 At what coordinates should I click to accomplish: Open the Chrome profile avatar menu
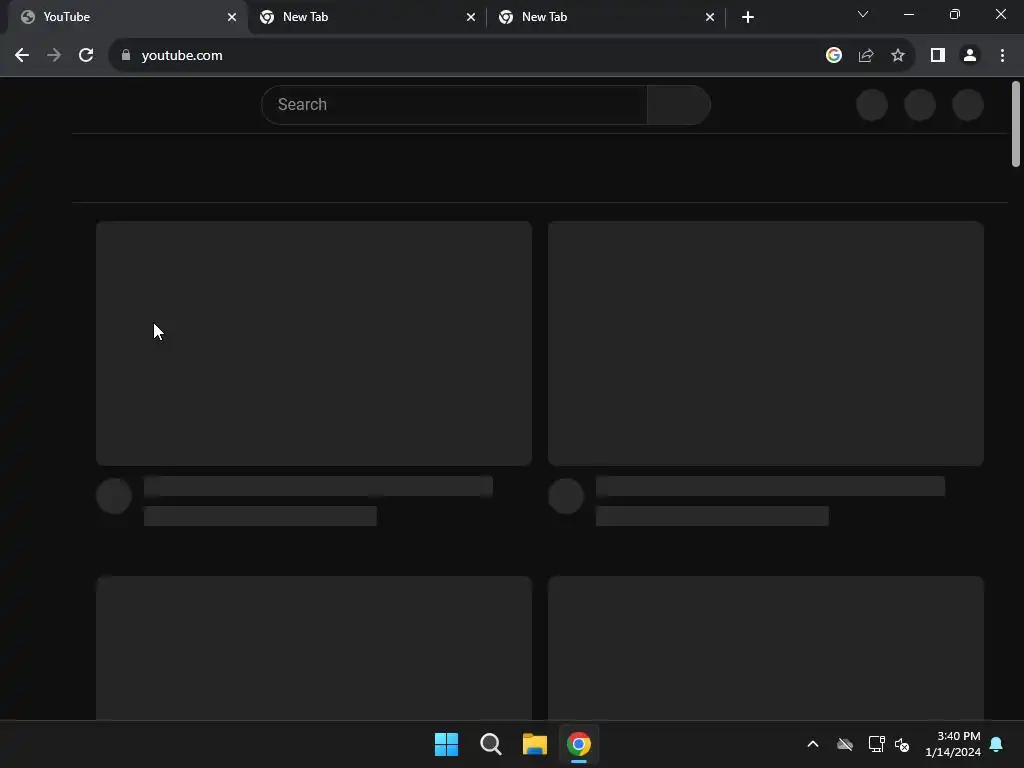click(970, 56)
